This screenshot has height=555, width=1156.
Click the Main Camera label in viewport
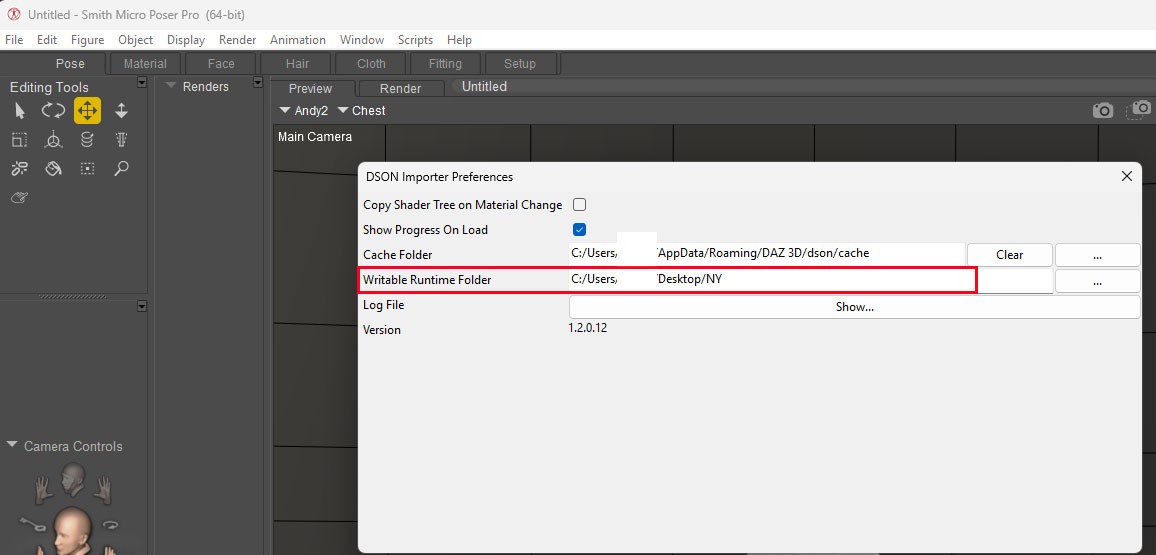coord(315,137)
